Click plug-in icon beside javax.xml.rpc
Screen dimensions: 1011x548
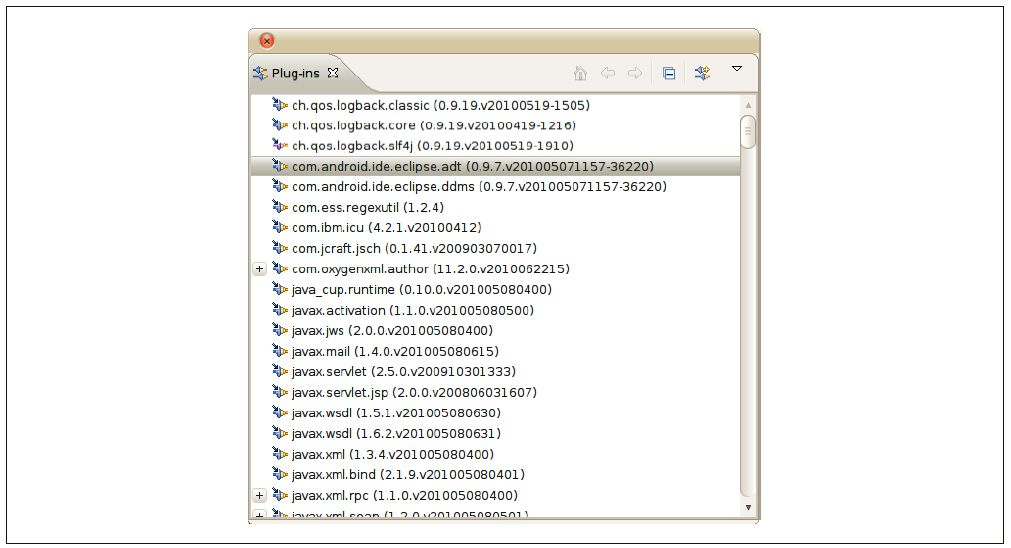(x=280, y=495)
